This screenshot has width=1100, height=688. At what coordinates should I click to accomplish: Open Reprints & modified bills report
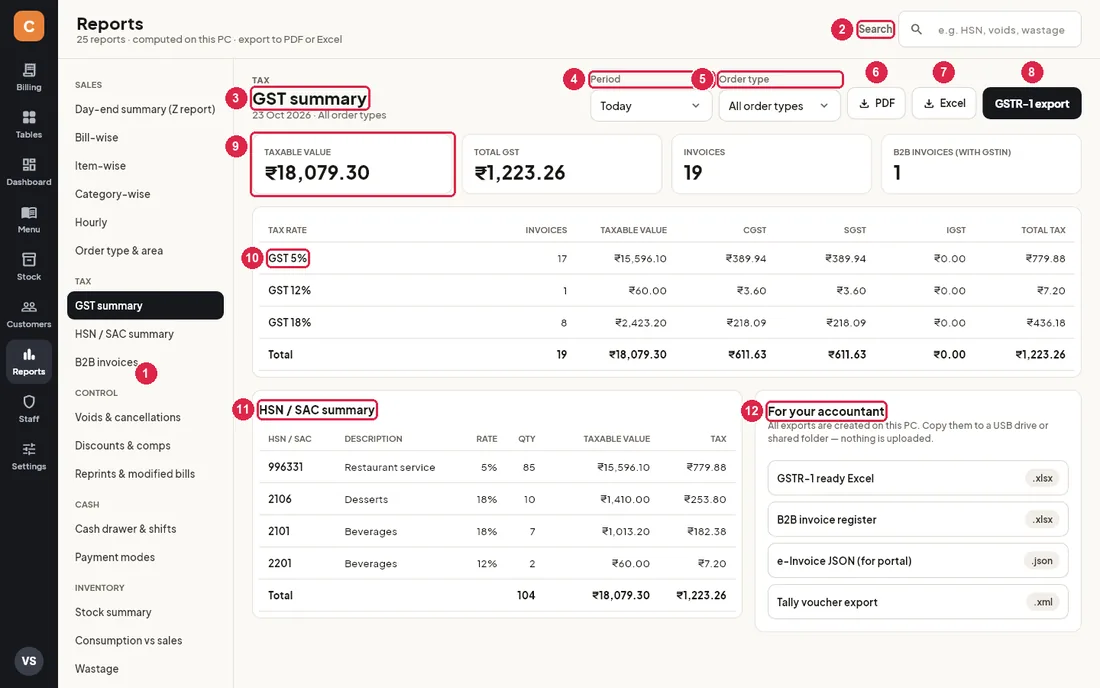145,473
